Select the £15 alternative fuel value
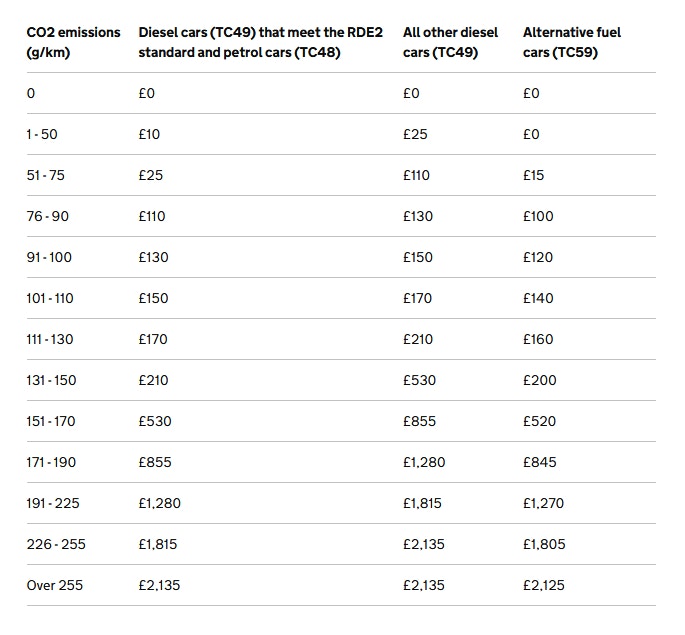The height and width of the screenshot is (635, 685). pyautogui.click(x=533, y=175)
